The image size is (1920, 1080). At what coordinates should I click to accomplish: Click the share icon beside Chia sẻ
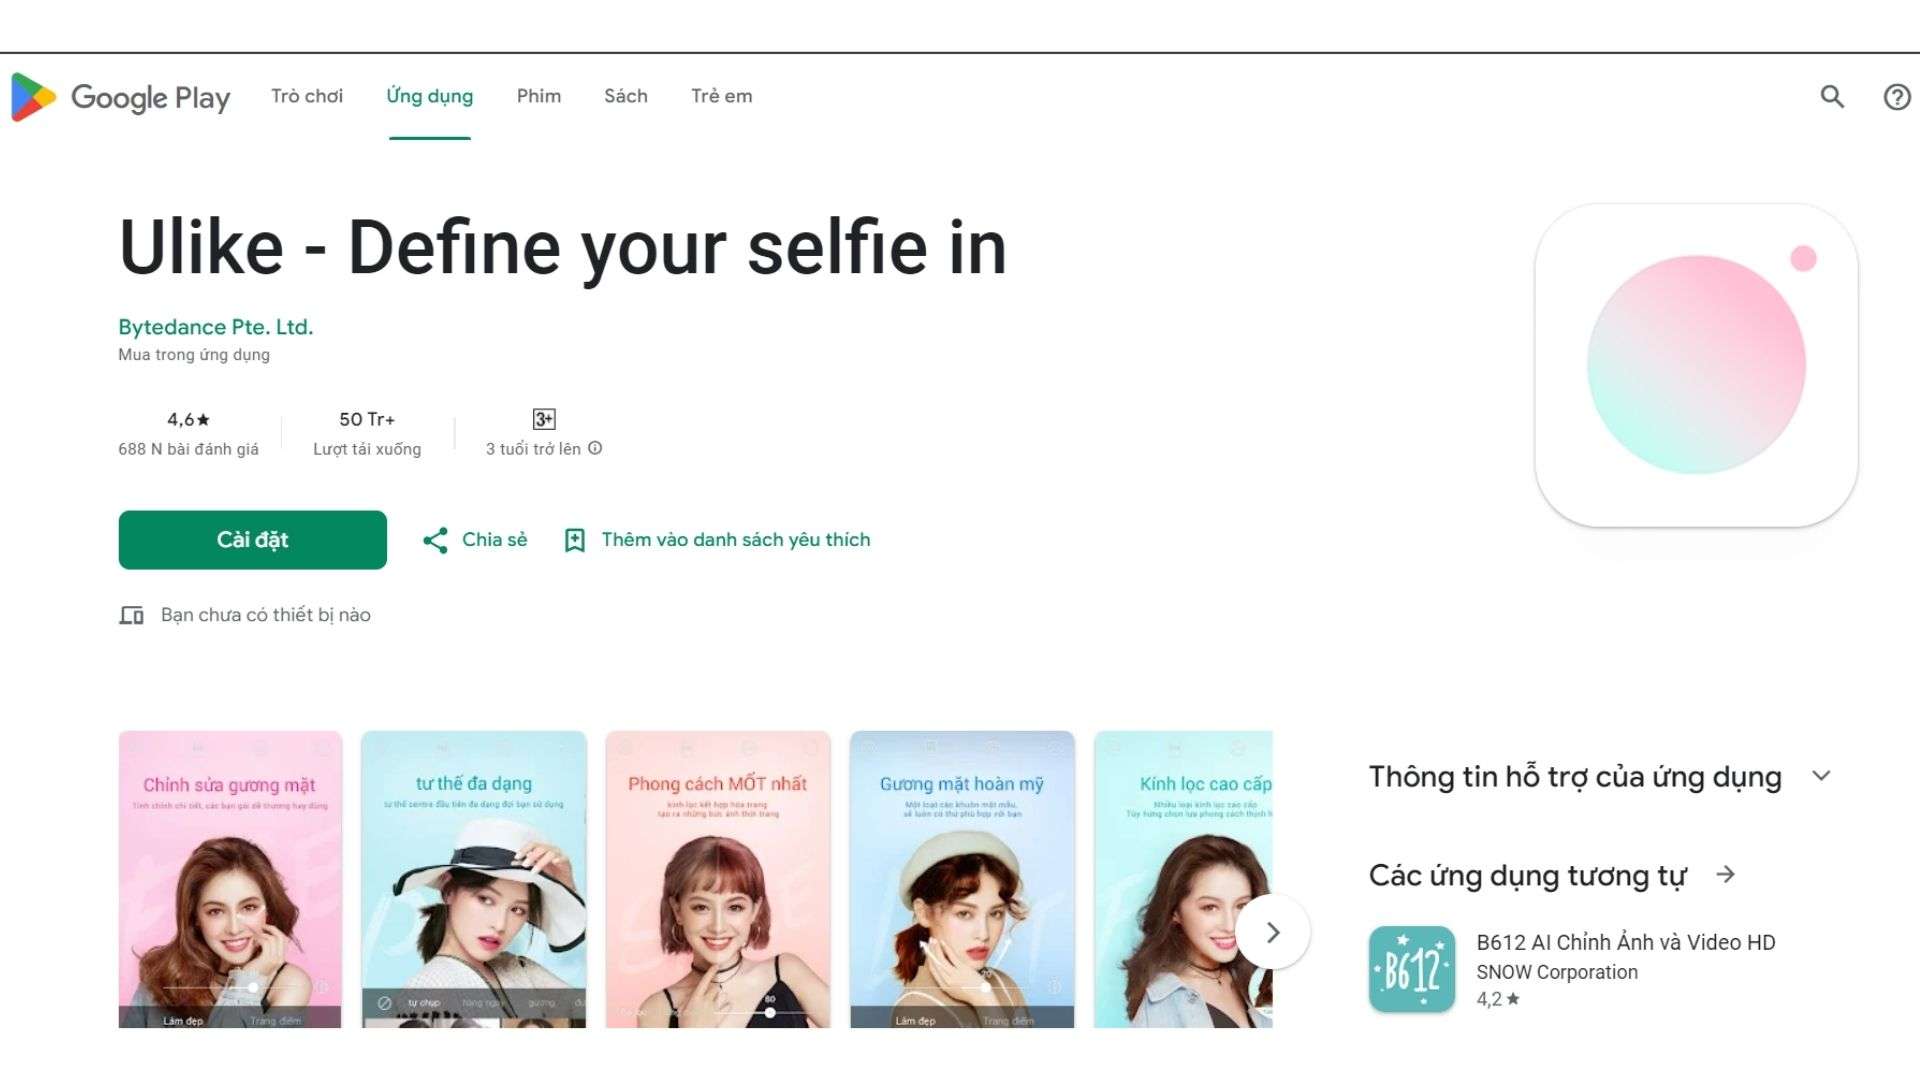(435, 541)
